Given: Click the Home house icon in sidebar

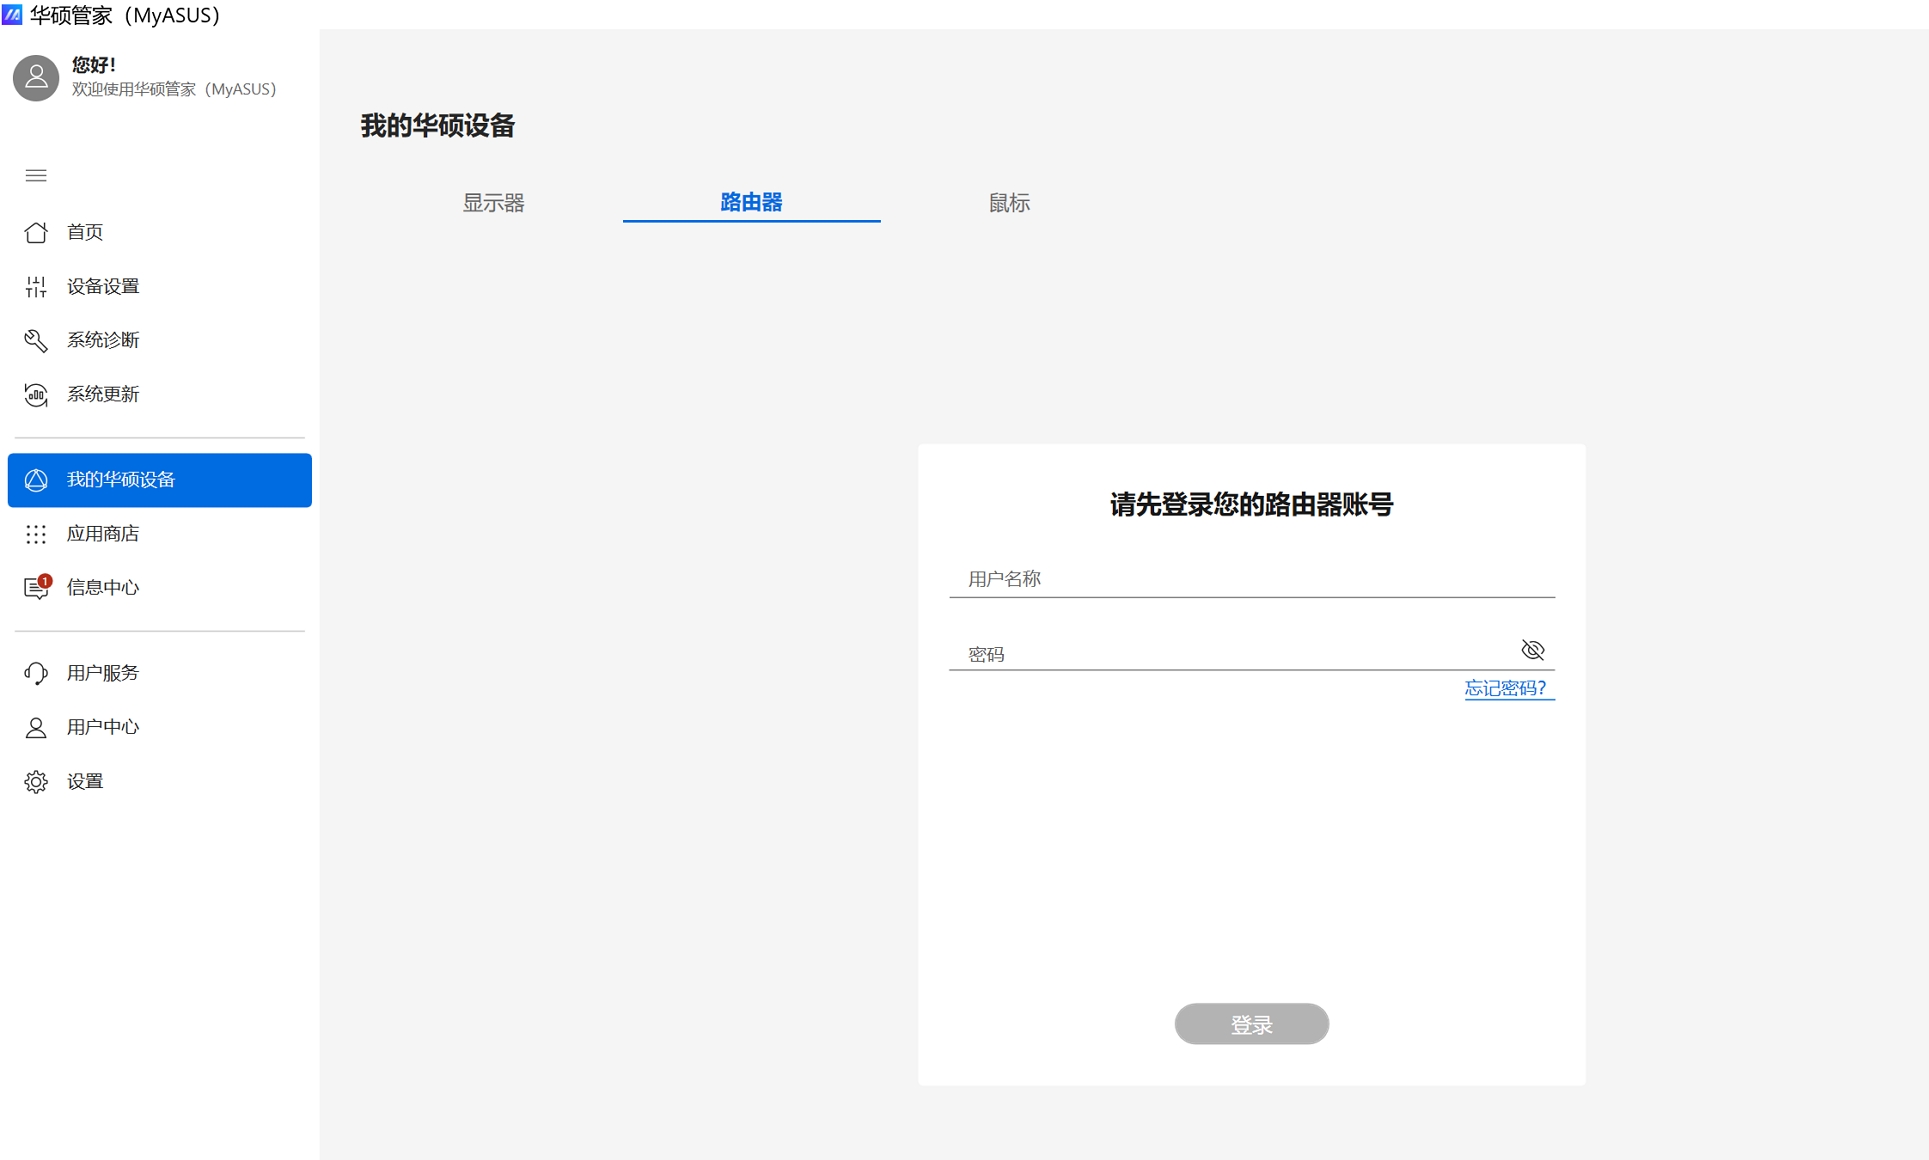Looking at the screenshot, I should [36, 232].
